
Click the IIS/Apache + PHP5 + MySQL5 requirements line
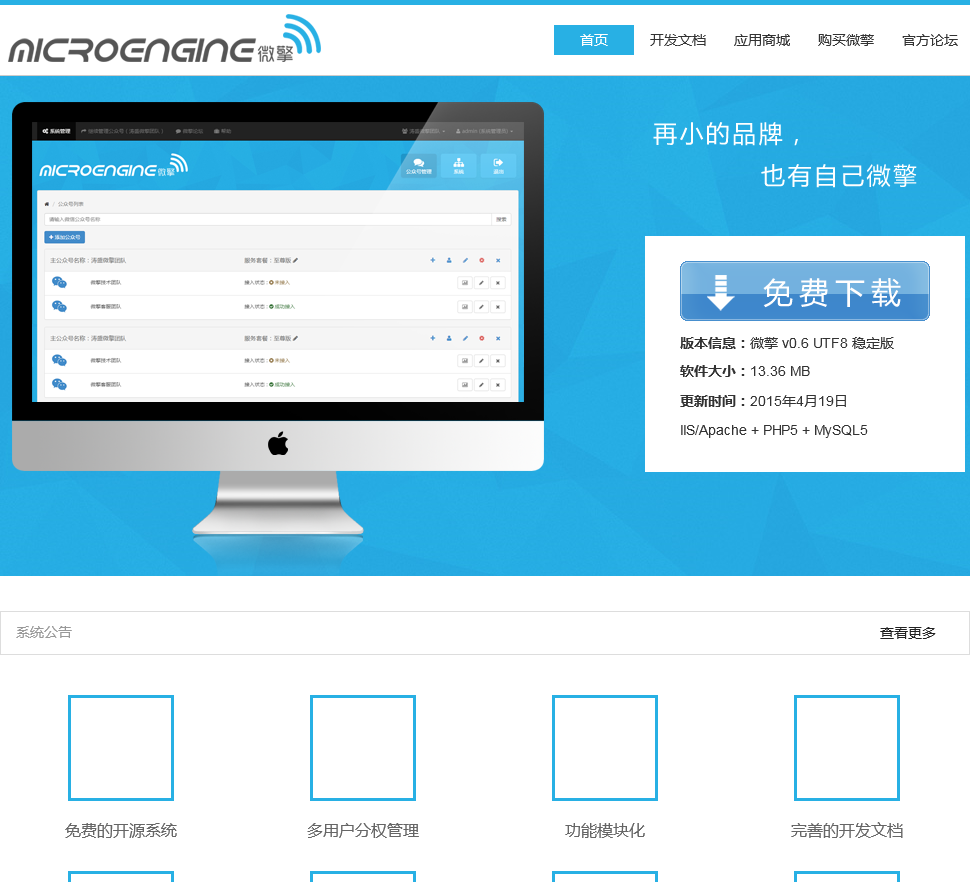[x=773, y=430]
